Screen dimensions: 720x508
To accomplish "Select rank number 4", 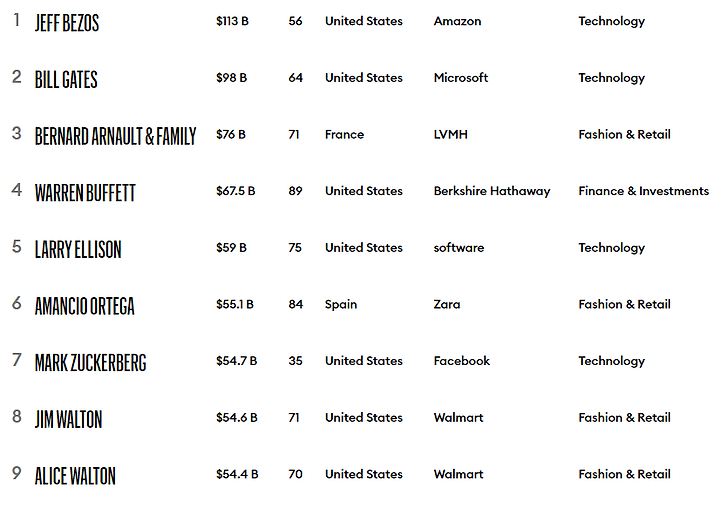I will [x=17, y=190].
